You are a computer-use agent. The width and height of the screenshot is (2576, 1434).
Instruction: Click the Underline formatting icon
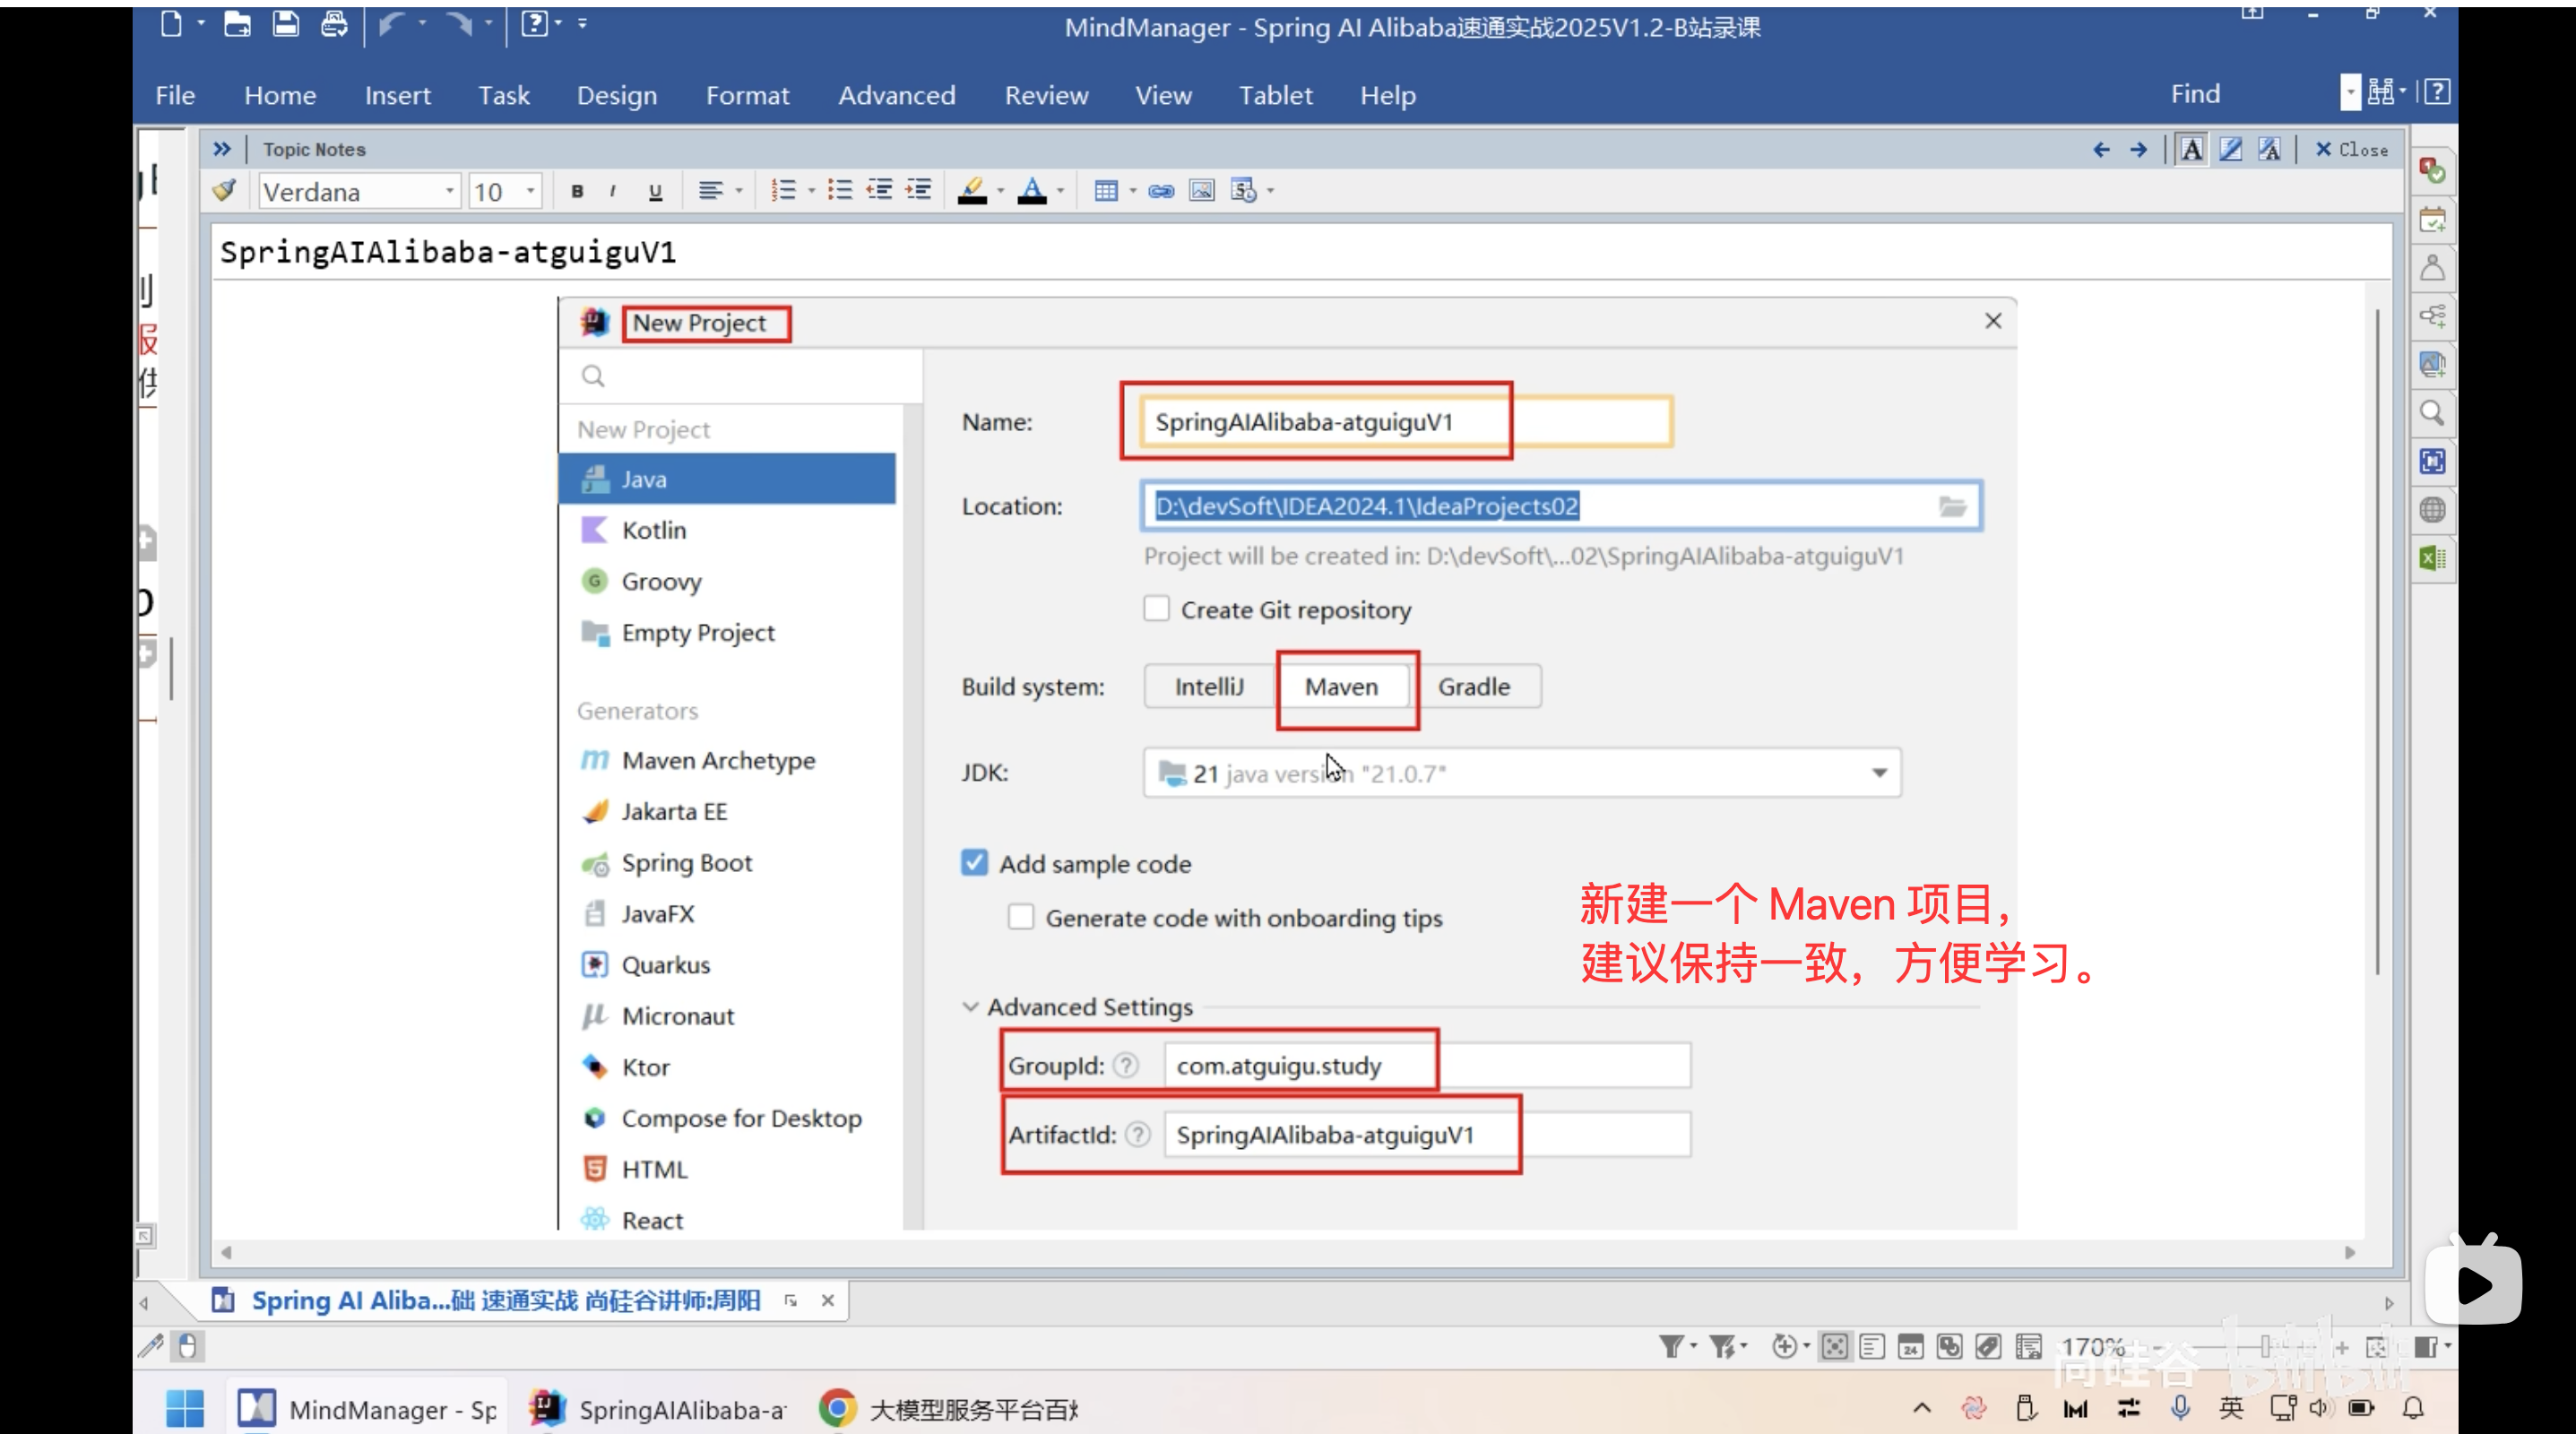click(655, 191)
